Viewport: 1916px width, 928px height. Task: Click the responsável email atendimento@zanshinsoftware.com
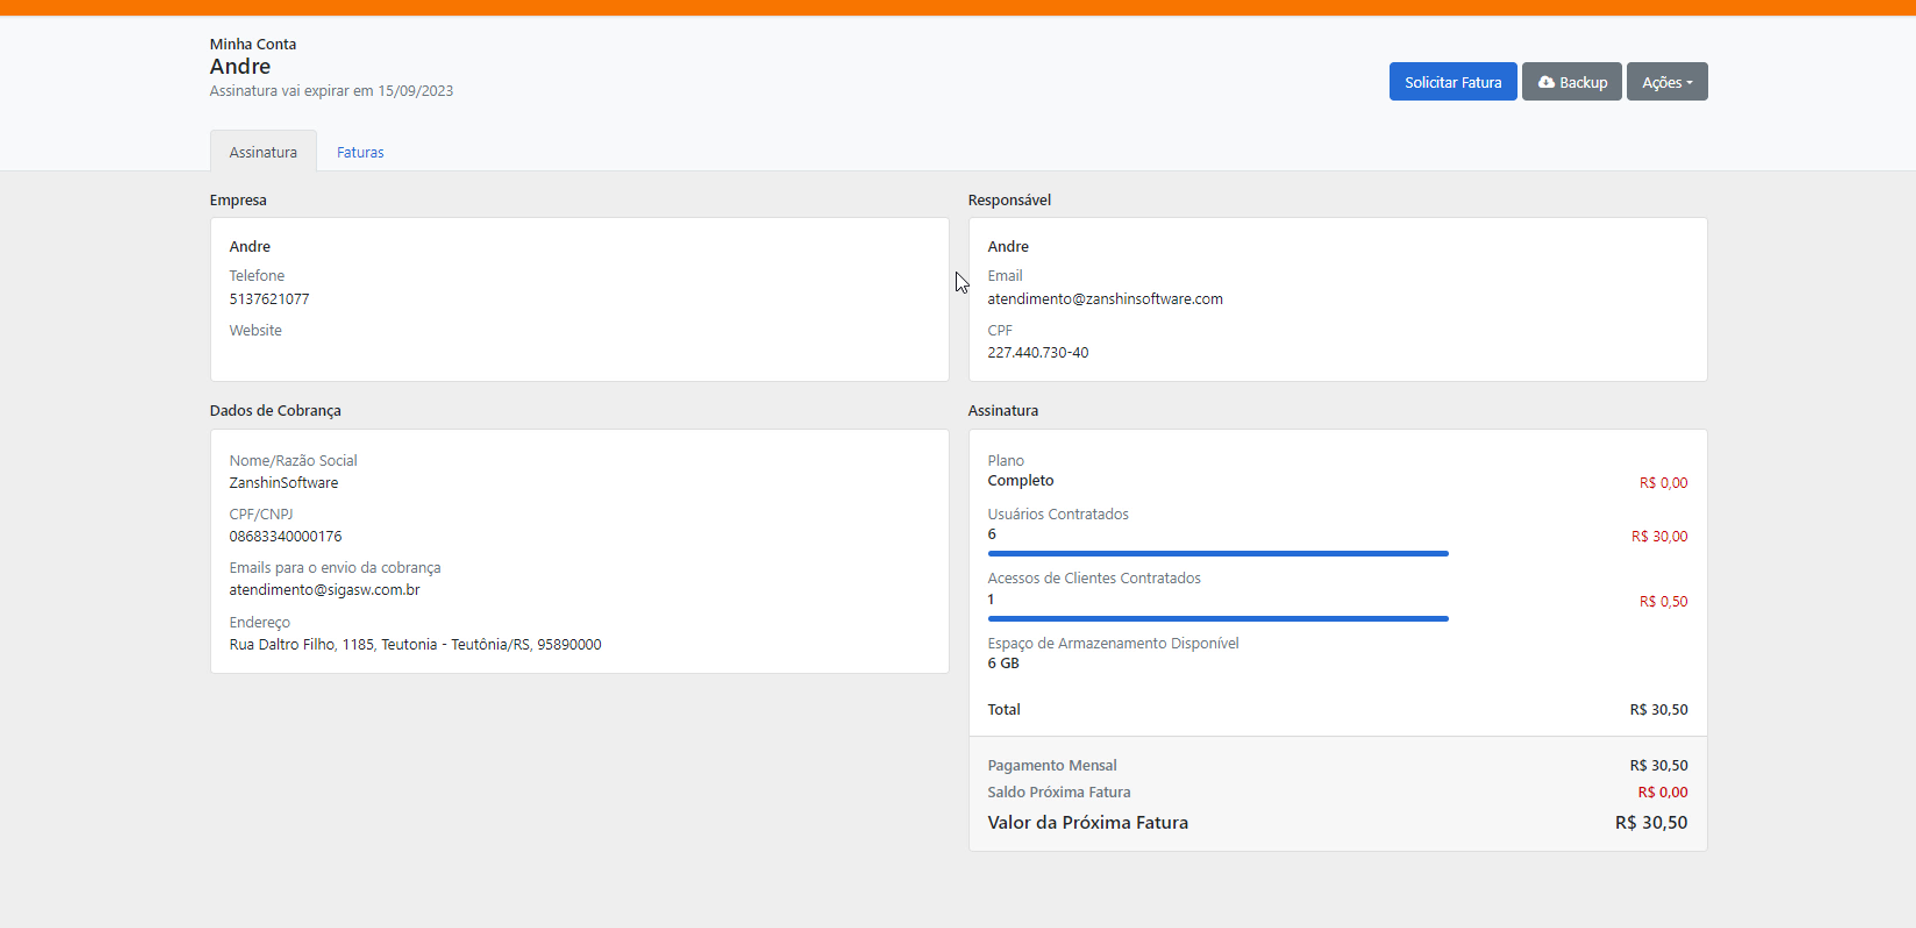click(x=1104, y=299)
